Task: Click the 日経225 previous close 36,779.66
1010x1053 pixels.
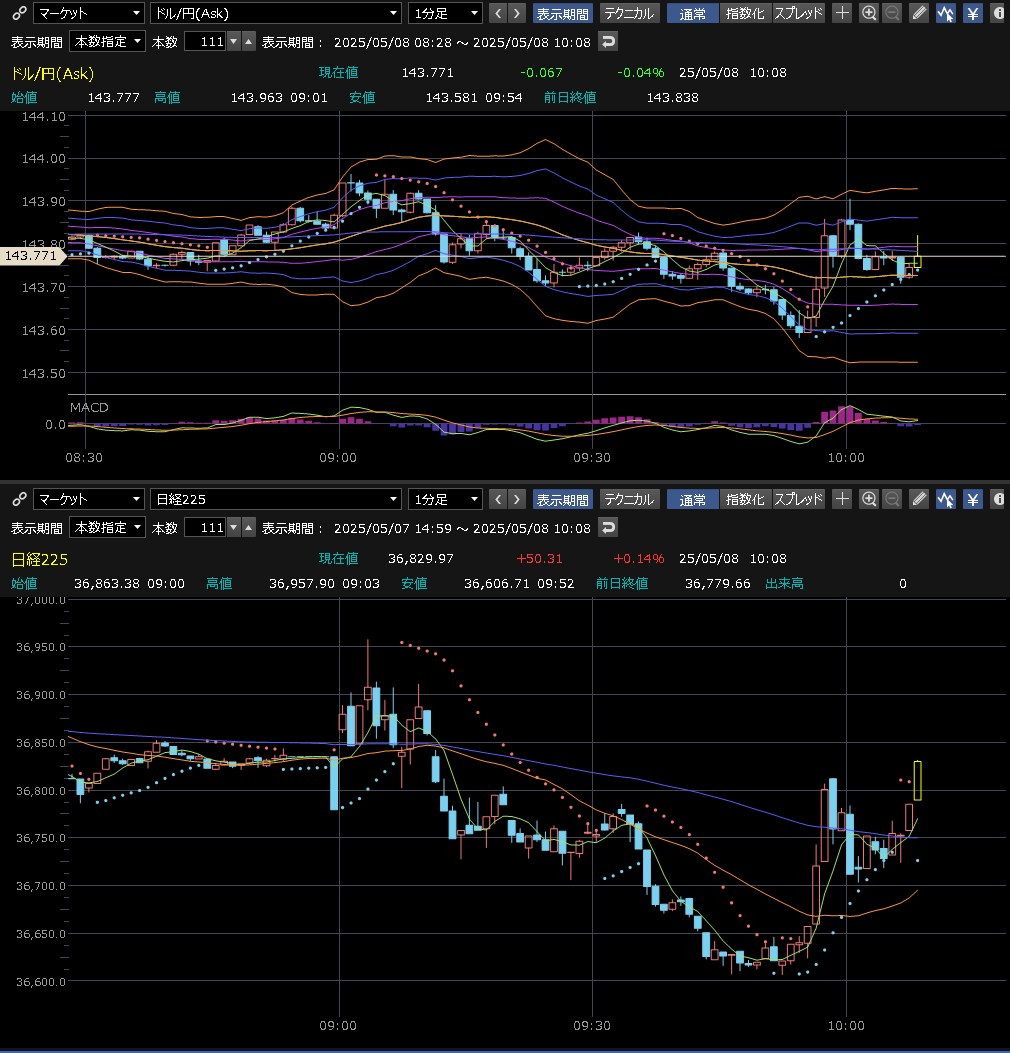Action: tap(718, 584)
